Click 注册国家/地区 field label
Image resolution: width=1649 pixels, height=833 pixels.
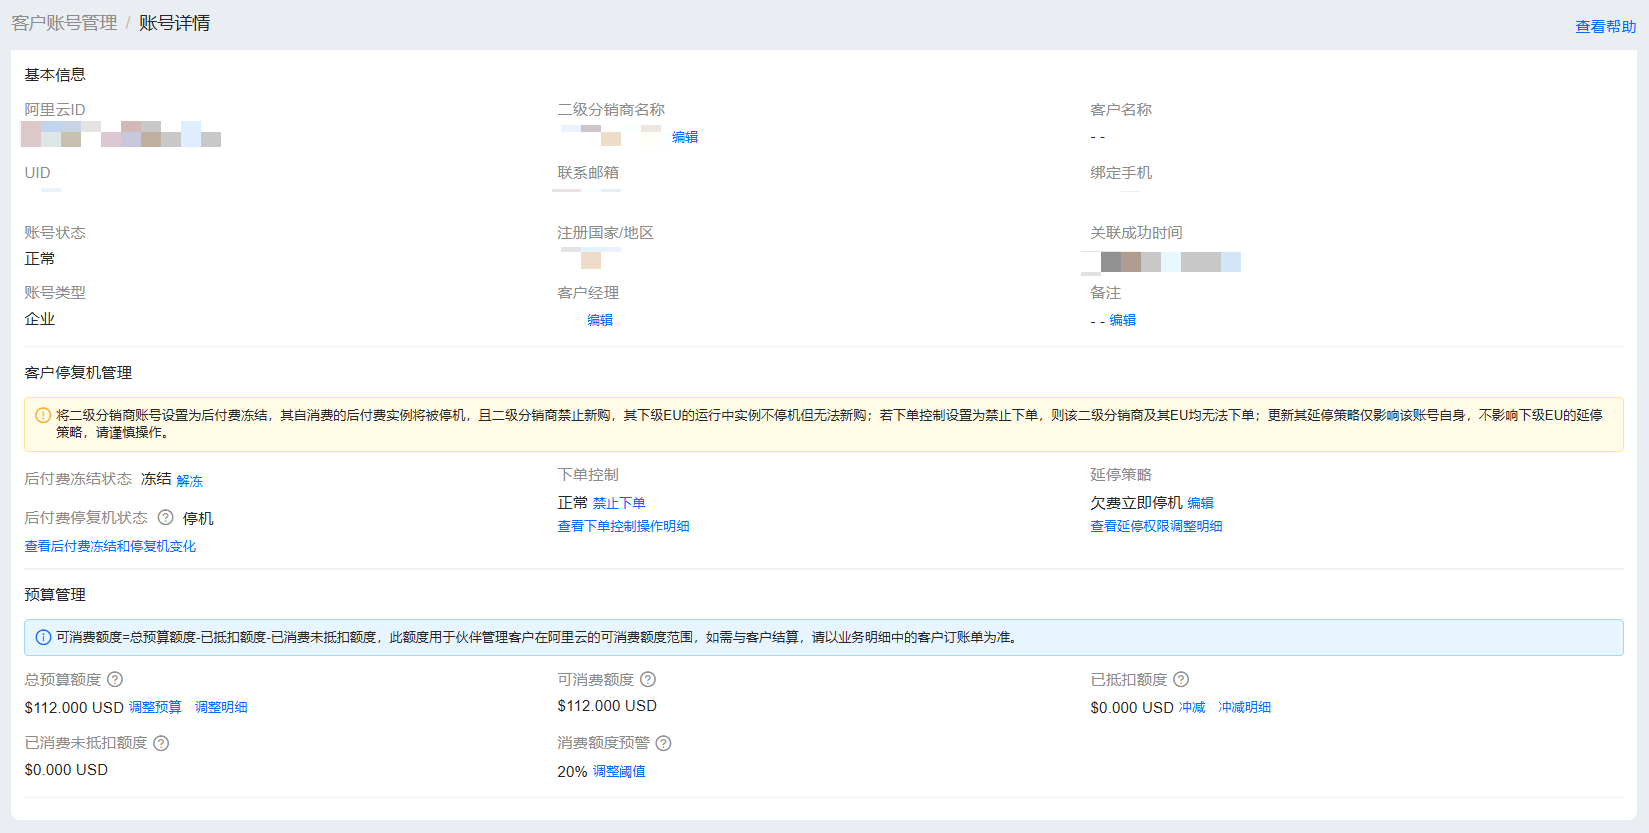pos(605,233)
